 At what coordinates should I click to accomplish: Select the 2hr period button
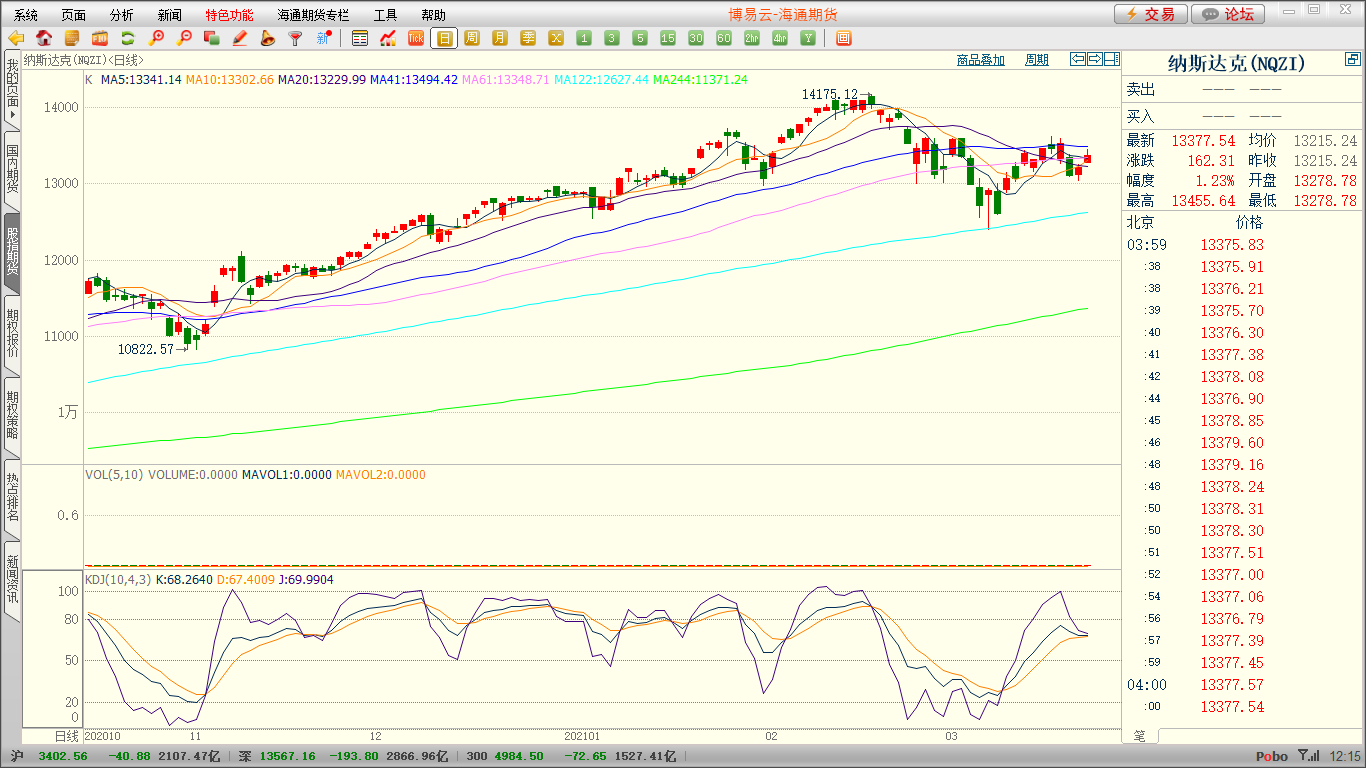[x=752, y=38]
